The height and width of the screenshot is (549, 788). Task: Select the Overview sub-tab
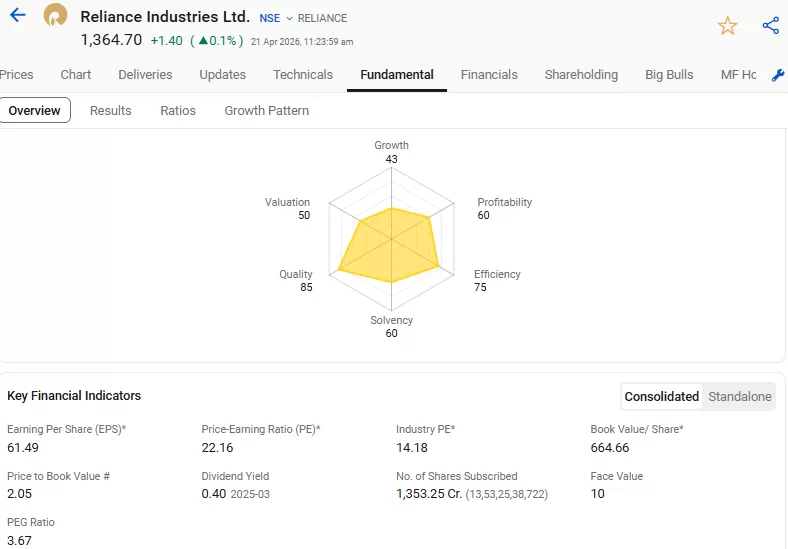[x=35, y=111]
